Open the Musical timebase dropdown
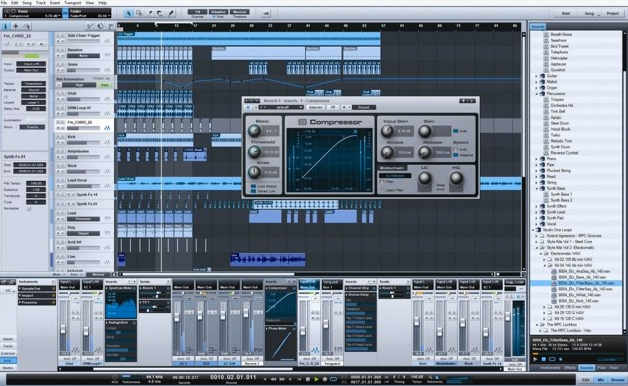Image resolution: width=628 pixels, height=386 pixels. (240, 12)
